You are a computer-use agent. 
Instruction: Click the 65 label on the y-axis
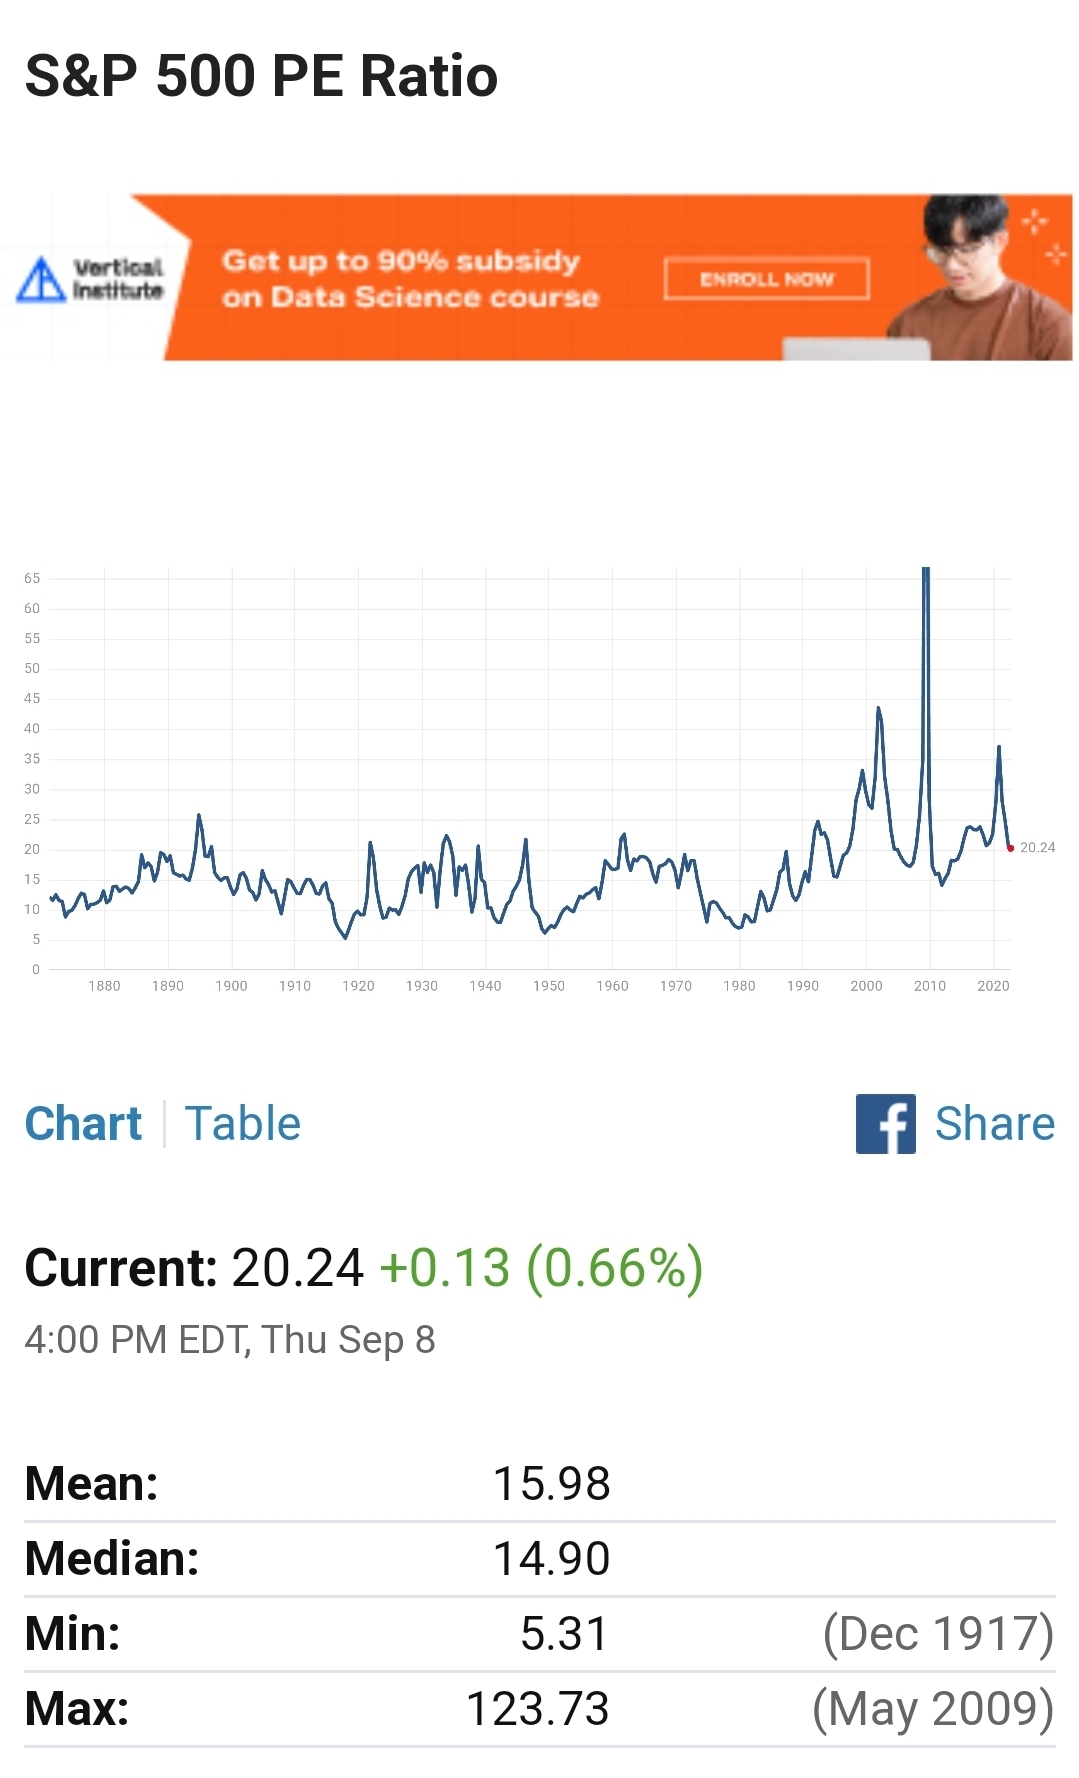[32, 579]
